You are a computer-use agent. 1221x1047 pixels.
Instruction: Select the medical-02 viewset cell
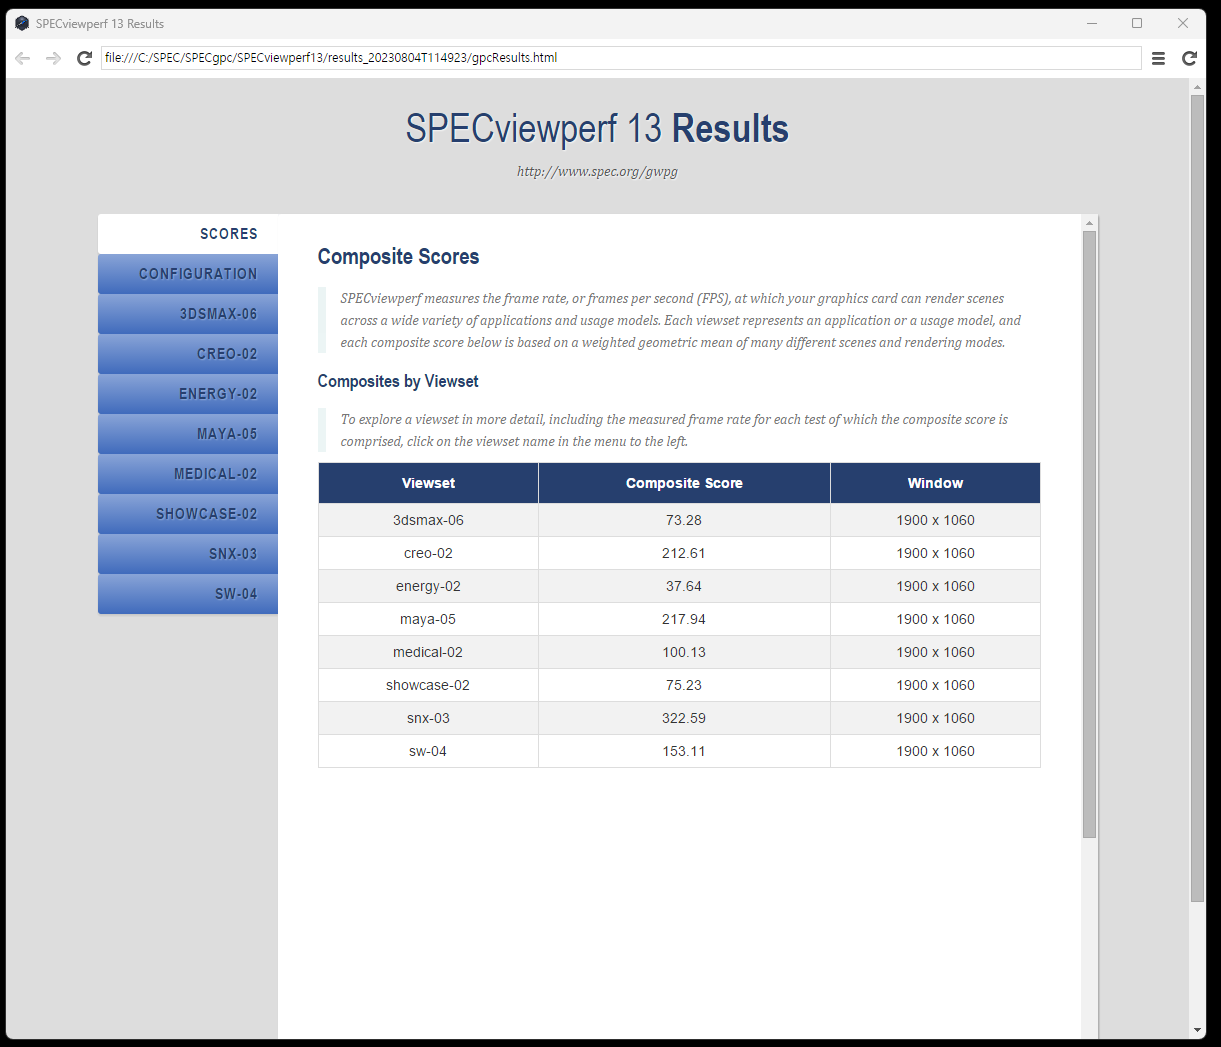pyautogui.click(x=428, y=652)
